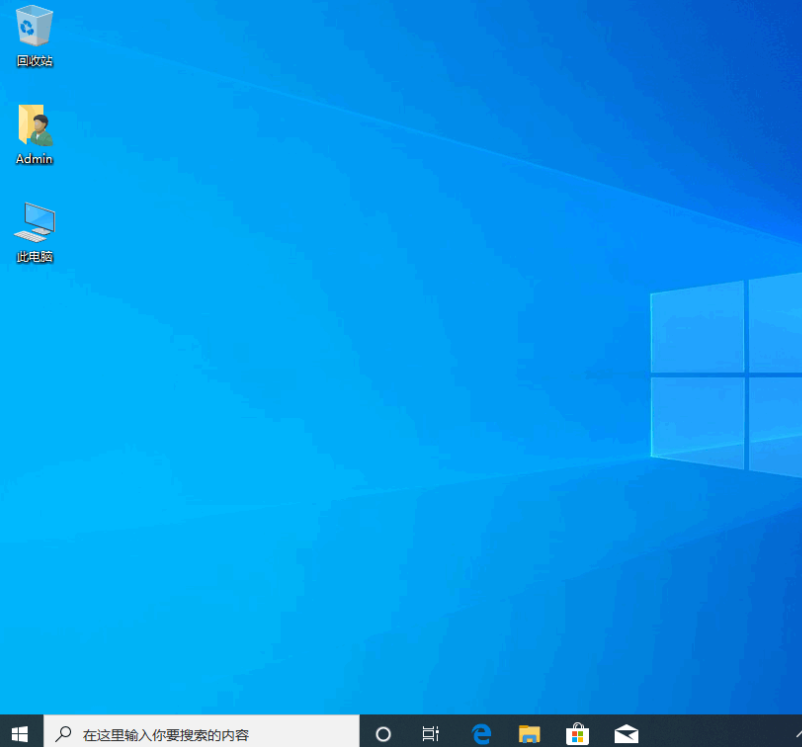
Task: Open File Explorer from the taskbar
Action: pyautogui.click(x=529, y=732)
